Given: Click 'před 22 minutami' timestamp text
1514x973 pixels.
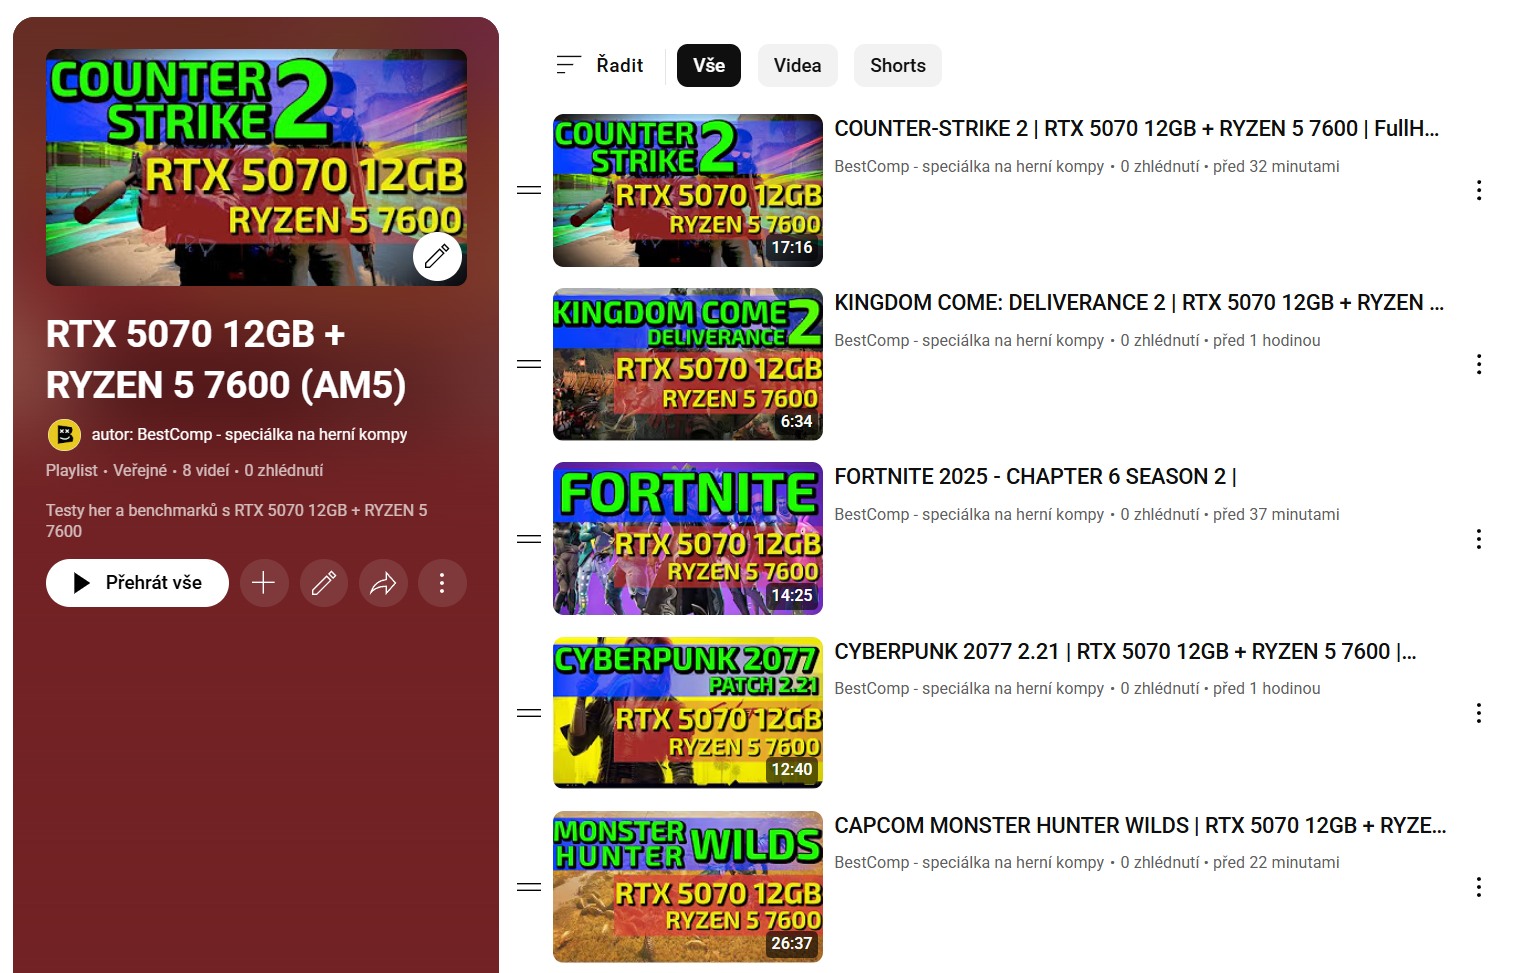Looking at the screenshot, I should [x=1276, y=863].
